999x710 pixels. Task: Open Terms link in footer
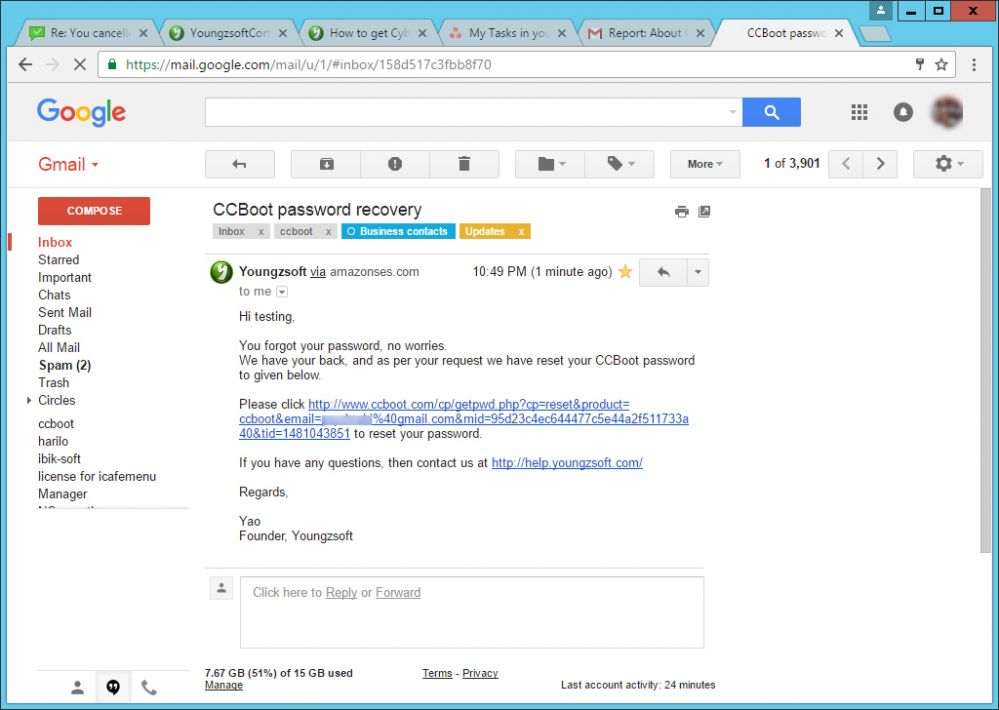[437, 673]
